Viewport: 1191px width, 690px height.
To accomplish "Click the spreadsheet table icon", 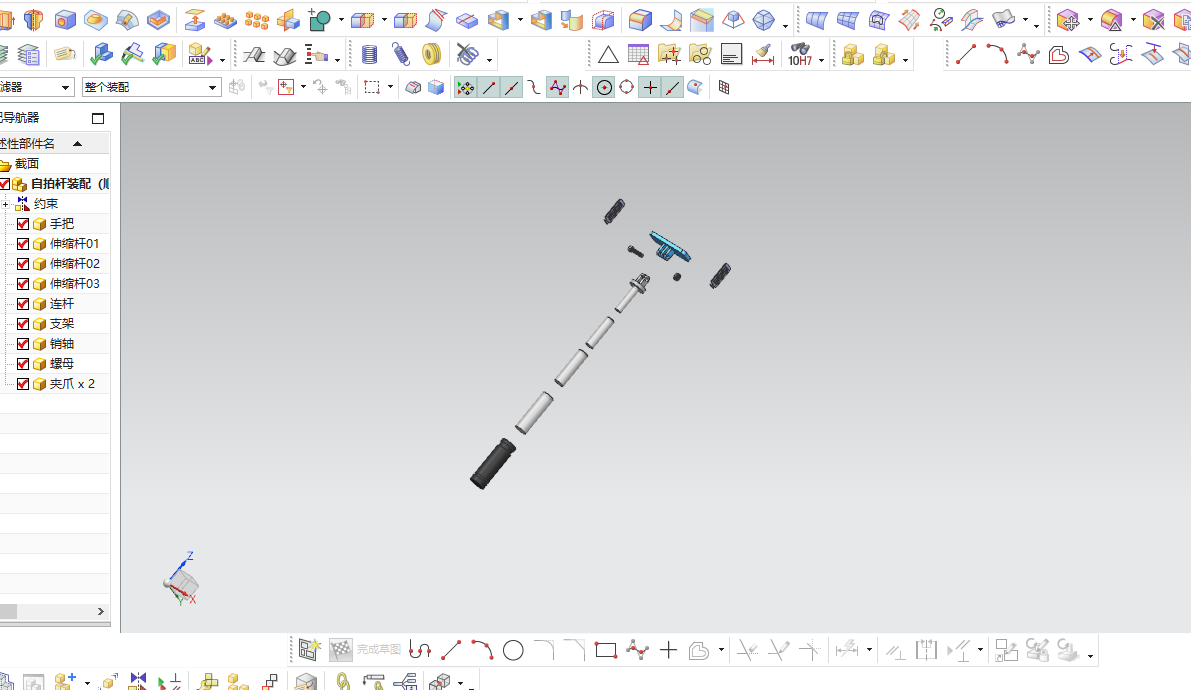I will [x=639, y=55].
